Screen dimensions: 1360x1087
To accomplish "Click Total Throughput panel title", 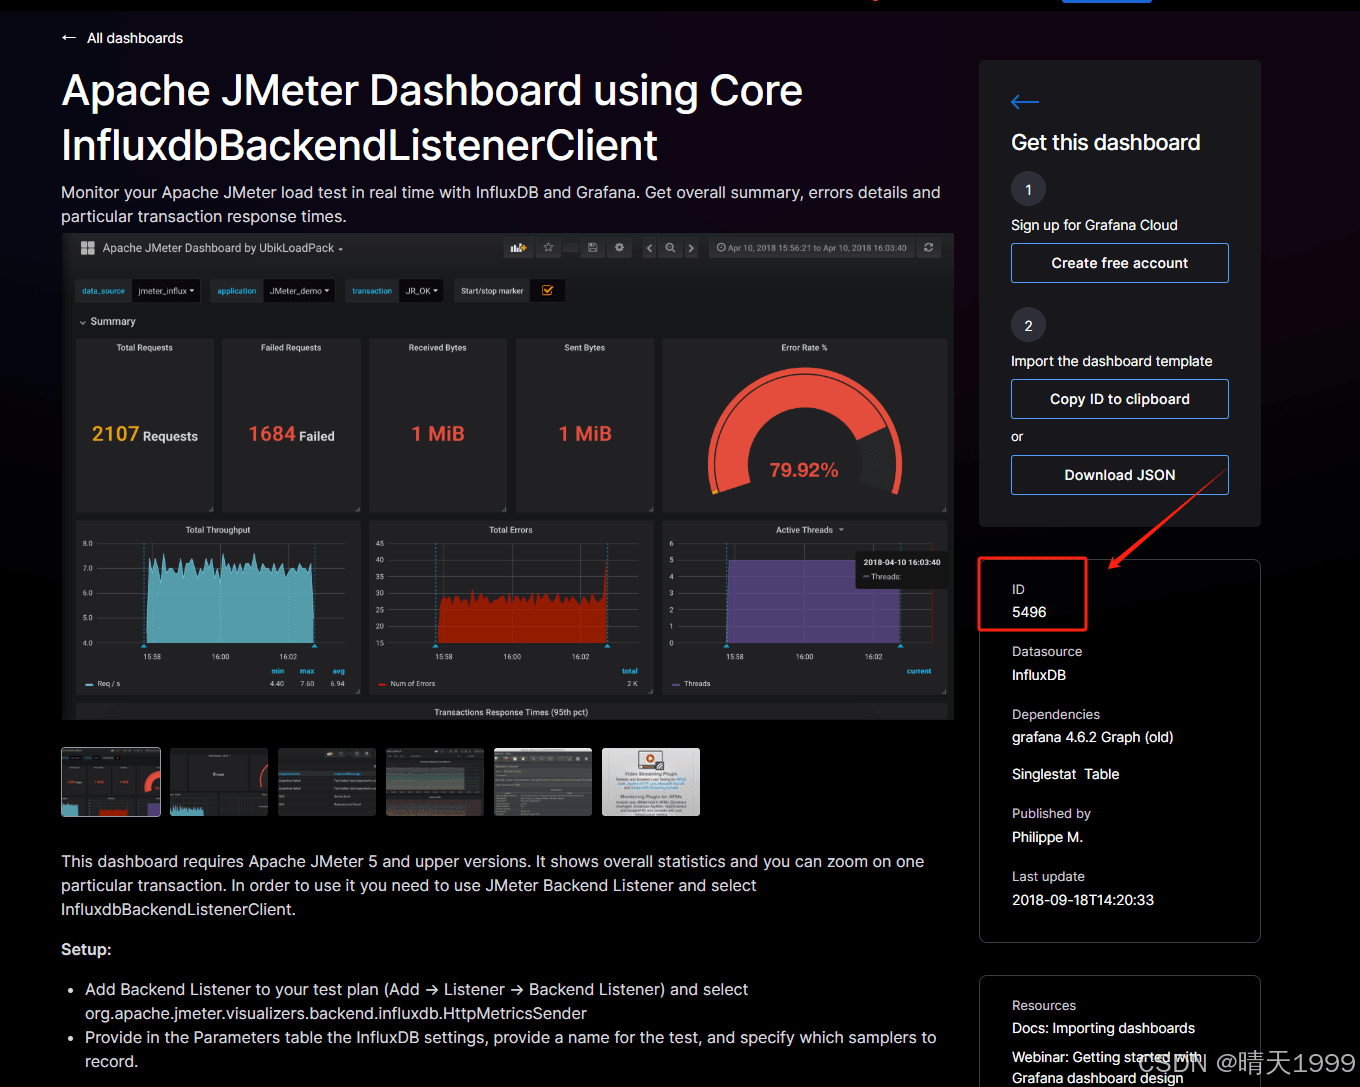I will [x=218, y=530].
